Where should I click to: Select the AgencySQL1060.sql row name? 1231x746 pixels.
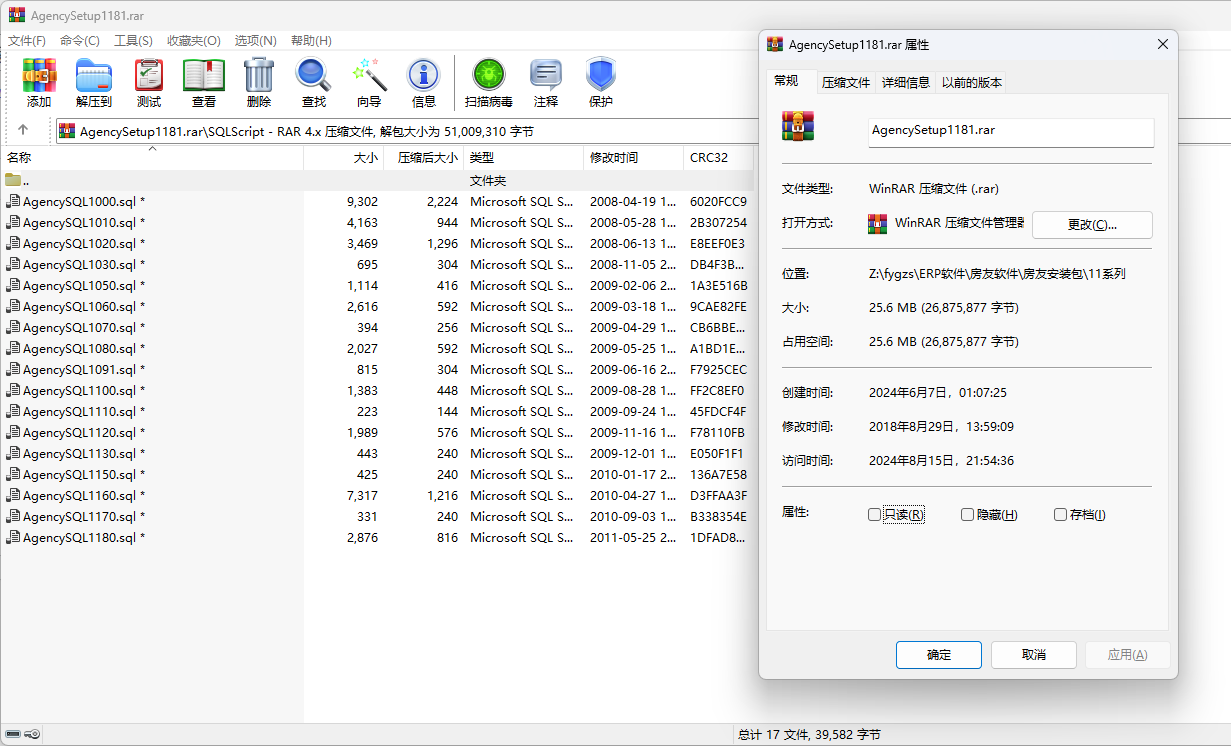(84, 306)
